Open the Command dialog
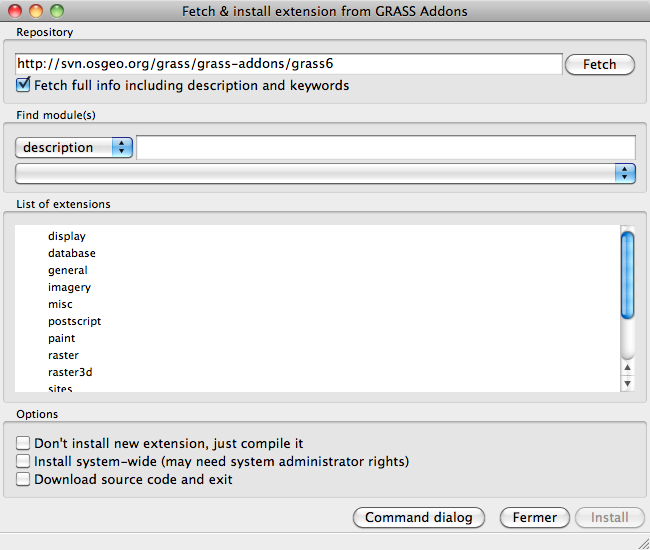Screen dimensions: 650x550 point(418,517)
